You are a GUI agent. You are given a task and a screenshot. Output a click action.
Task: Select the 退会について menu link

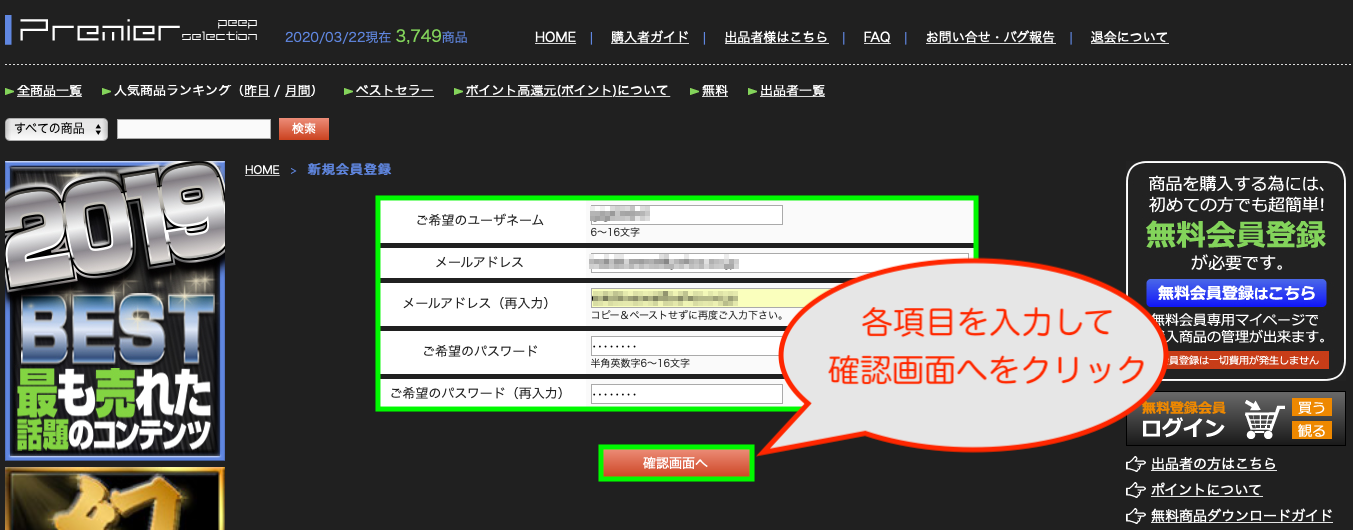(1129, 37)
